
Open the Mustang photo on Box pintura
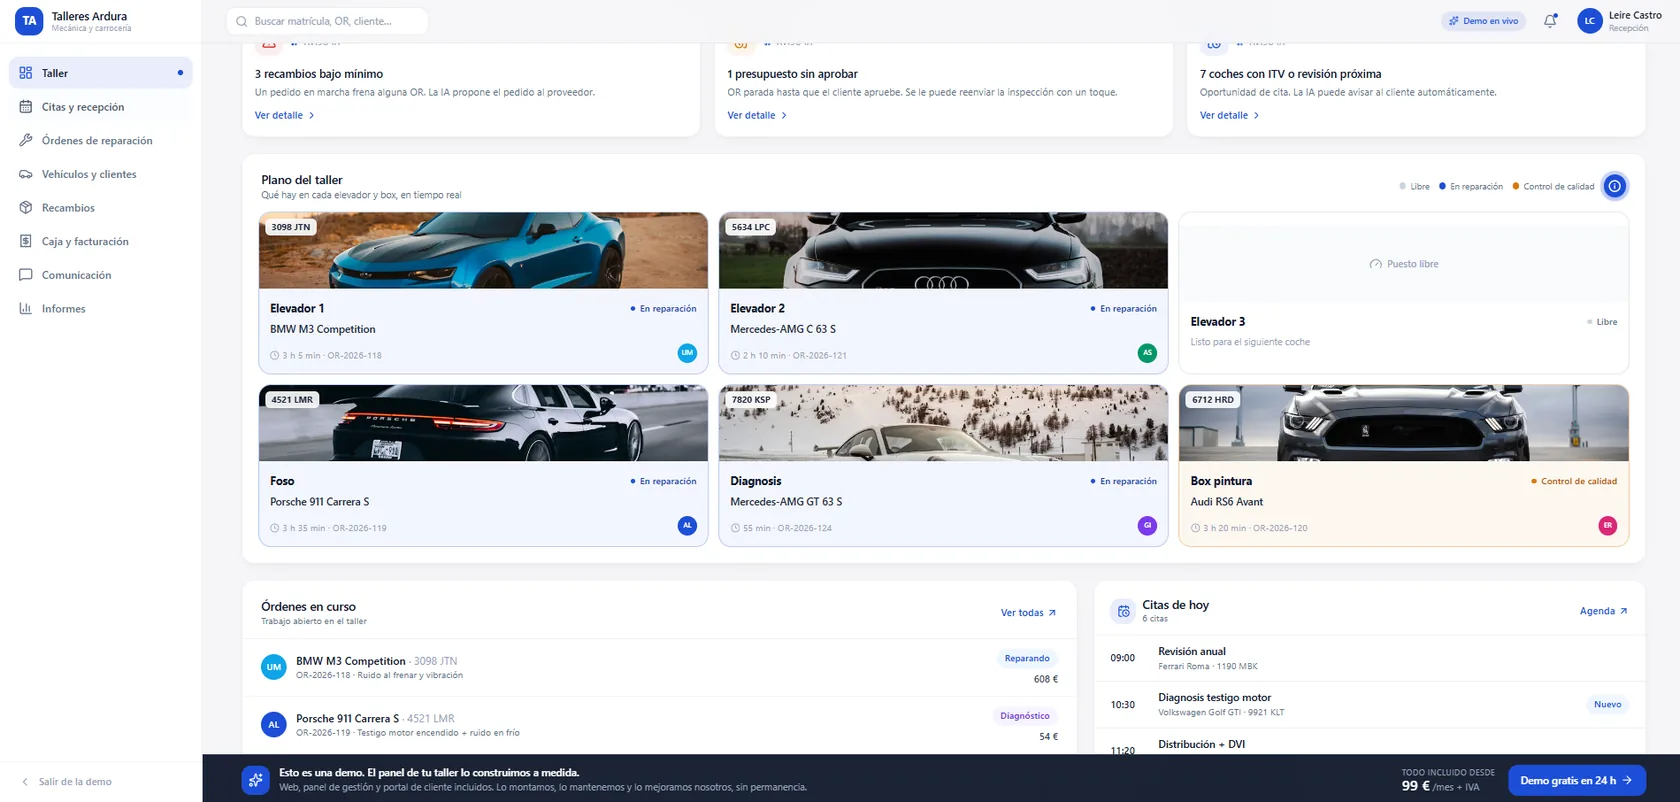tap(1403, 423)
